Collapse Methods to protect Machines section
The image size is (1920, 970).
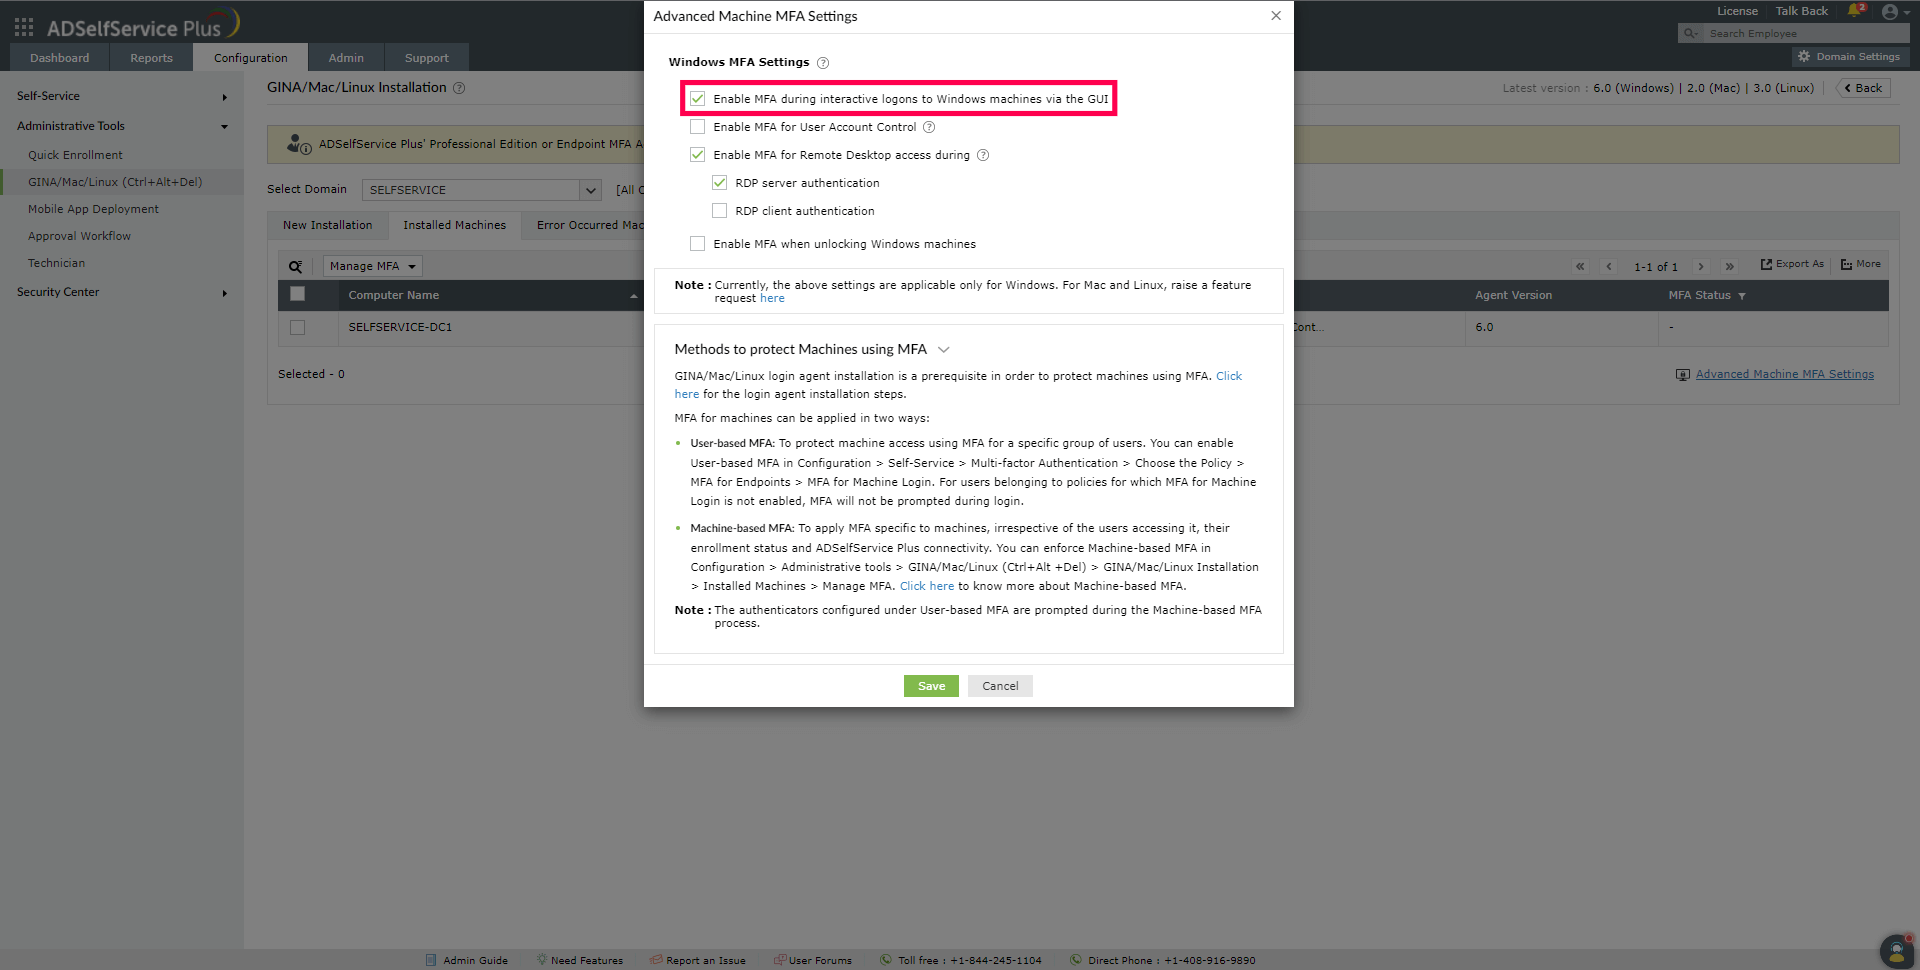tap(944, 350)
